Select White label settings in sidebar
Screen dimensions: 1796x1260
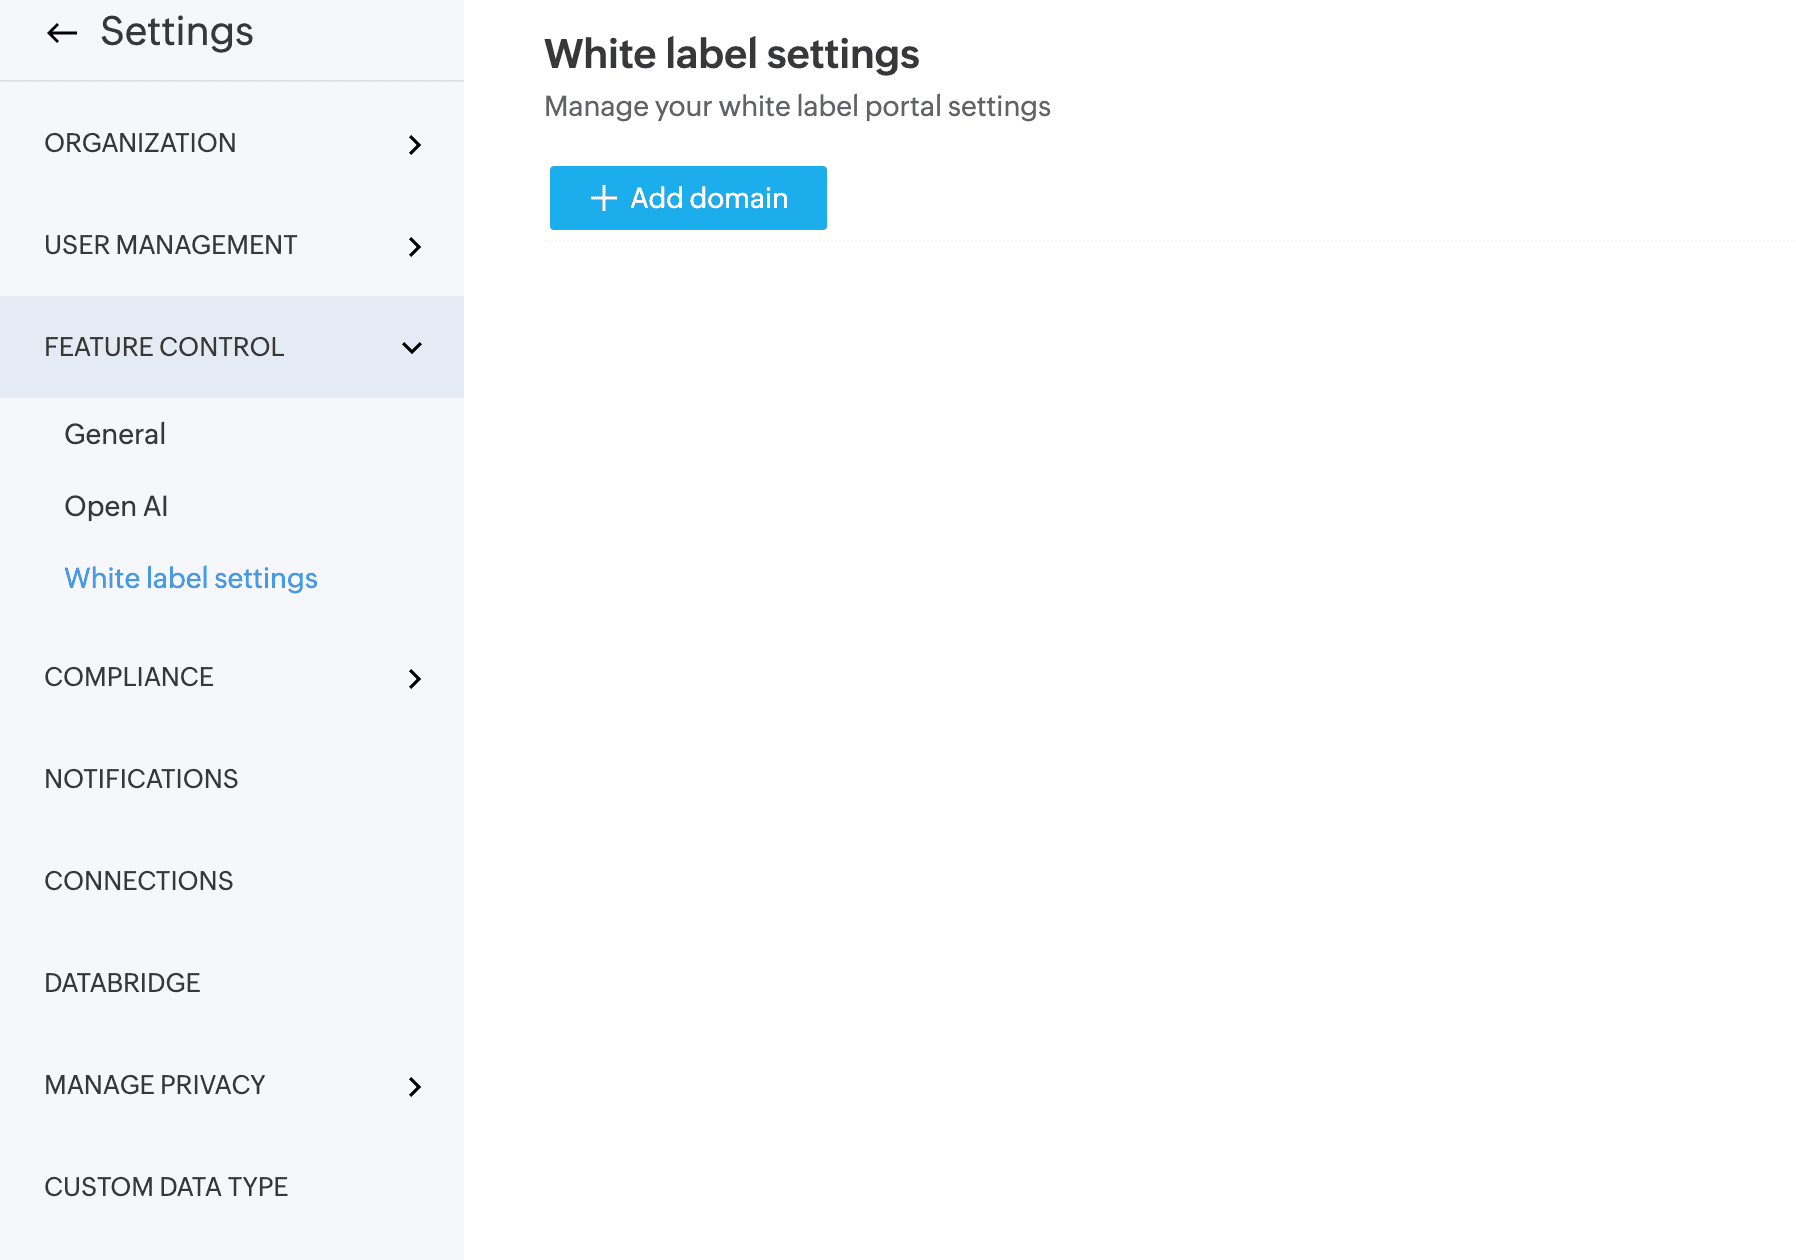pos(191,578)
